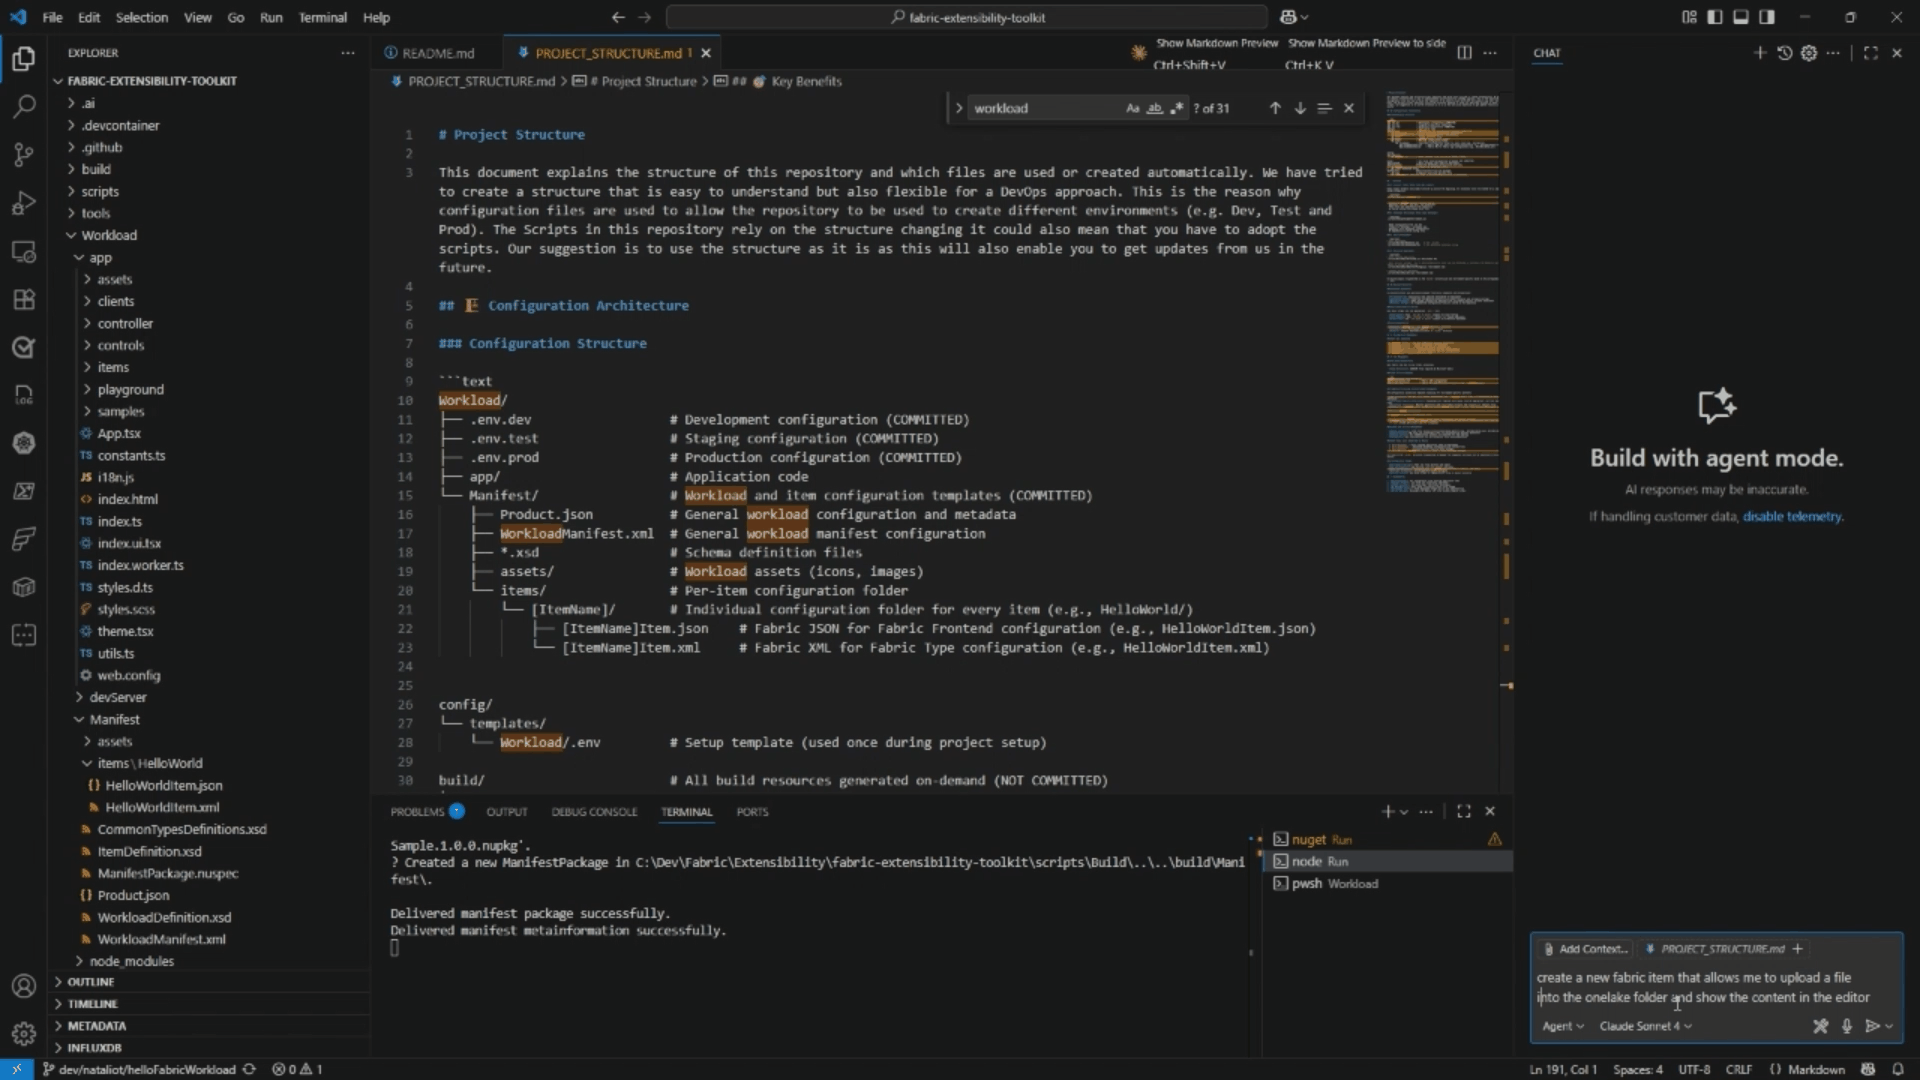Click the editor minimap overview
The image size is (1920, 1080).
1442,300
